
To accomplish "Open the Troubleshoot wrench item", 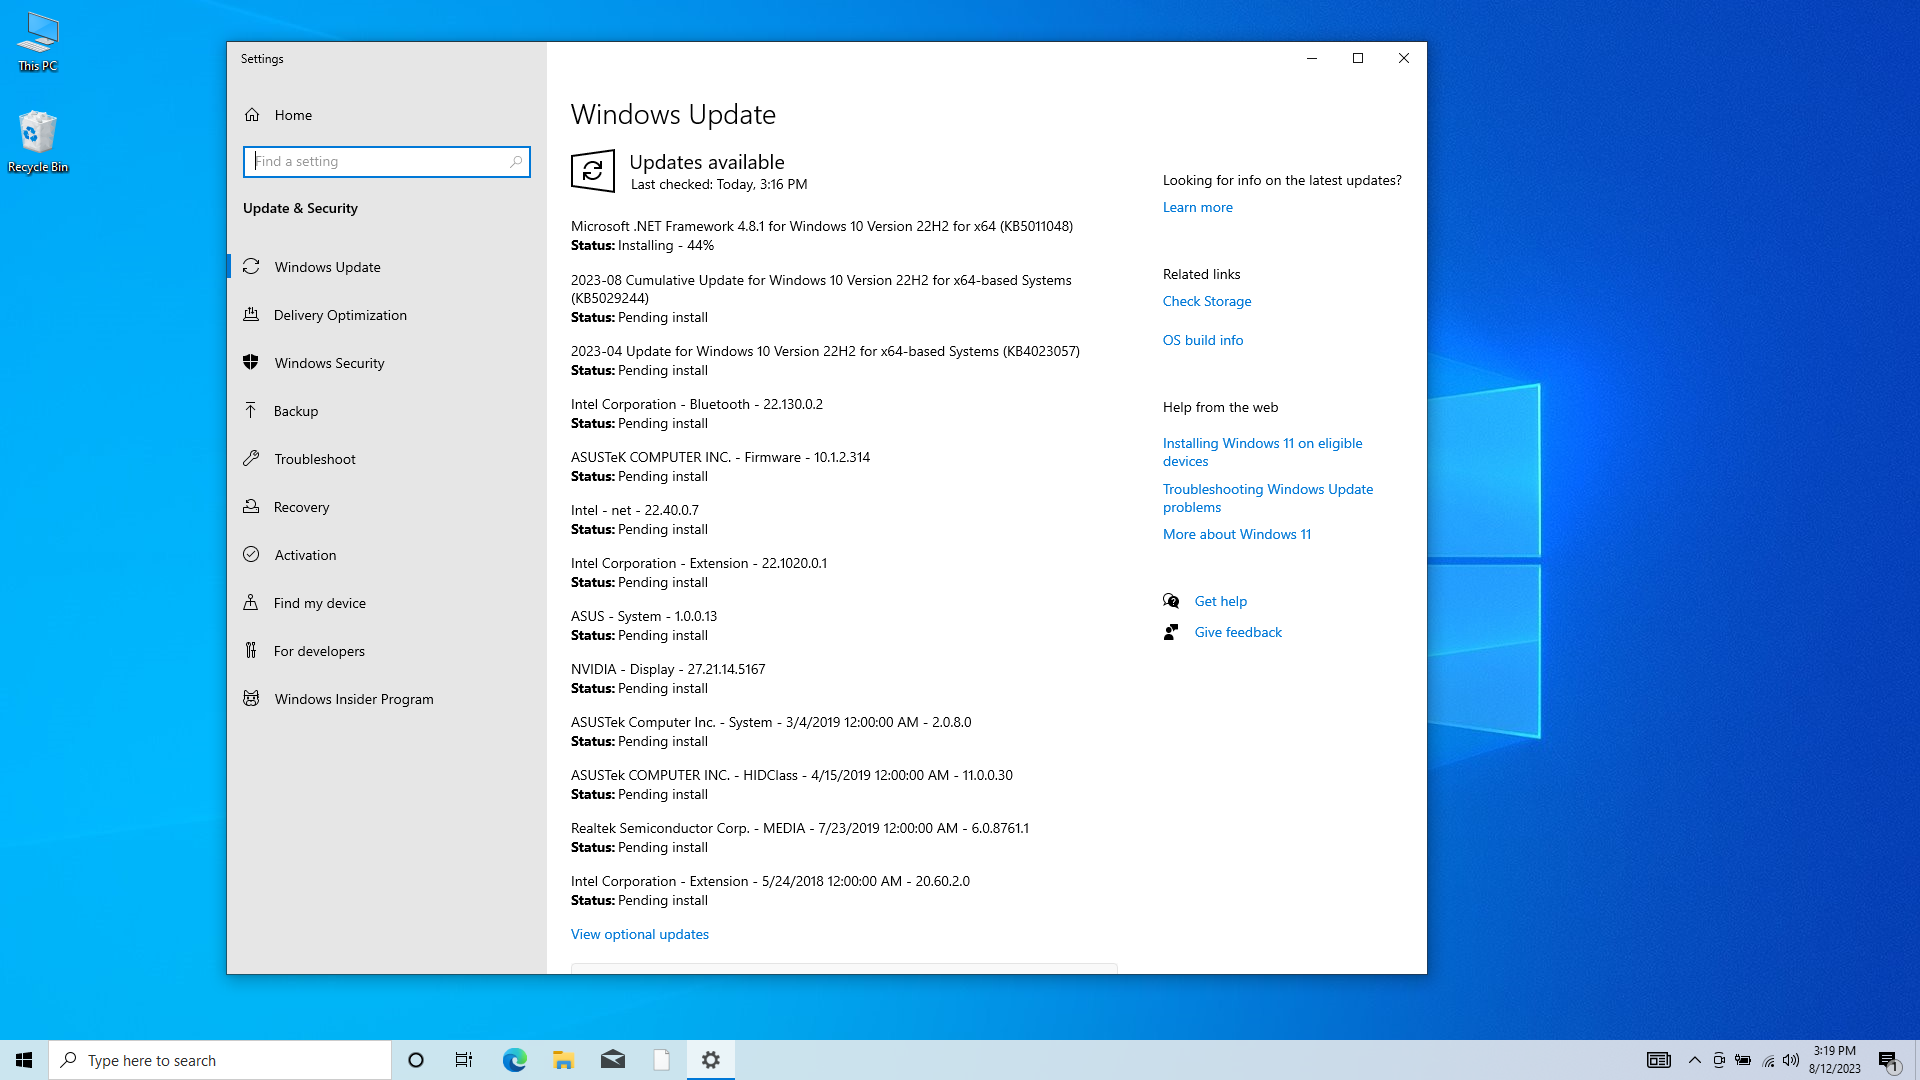I will pos(315,459).
